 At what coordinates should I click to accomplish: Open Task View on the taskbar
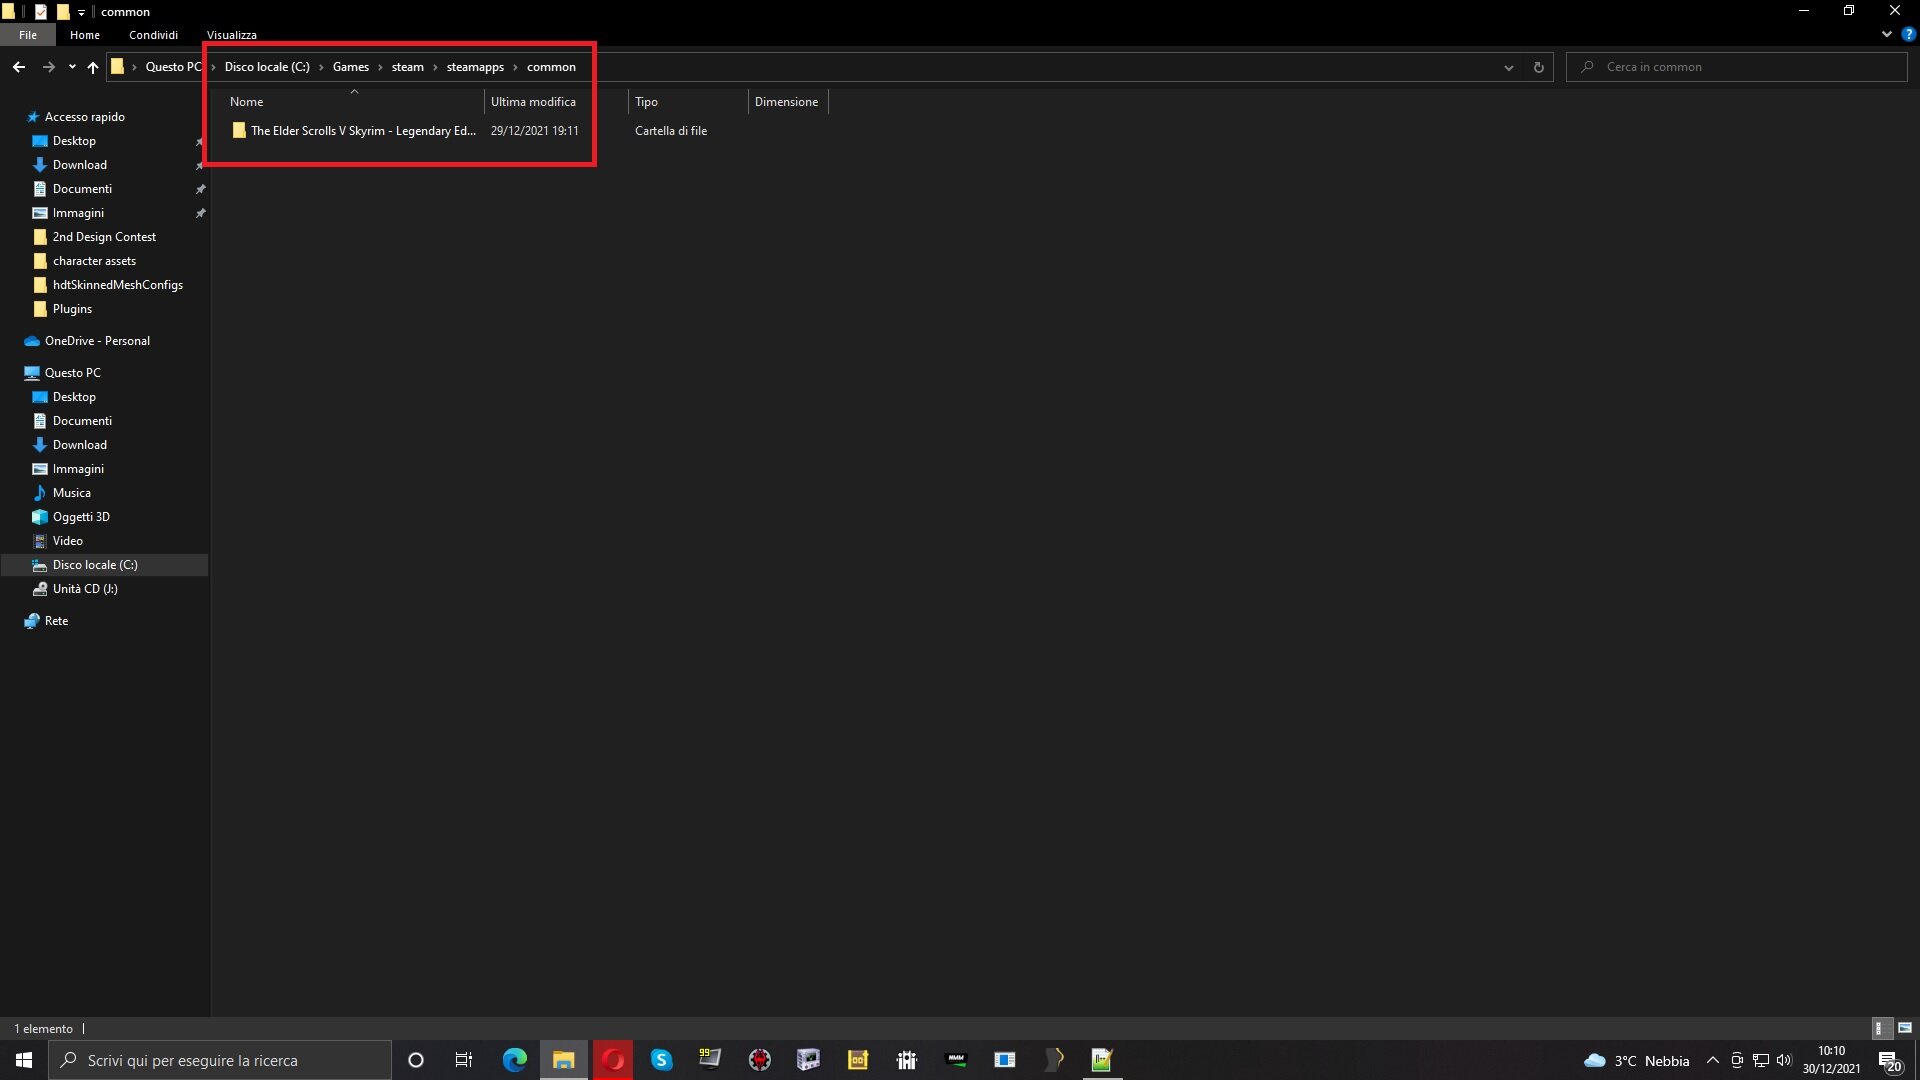(x=464, y=1060)
